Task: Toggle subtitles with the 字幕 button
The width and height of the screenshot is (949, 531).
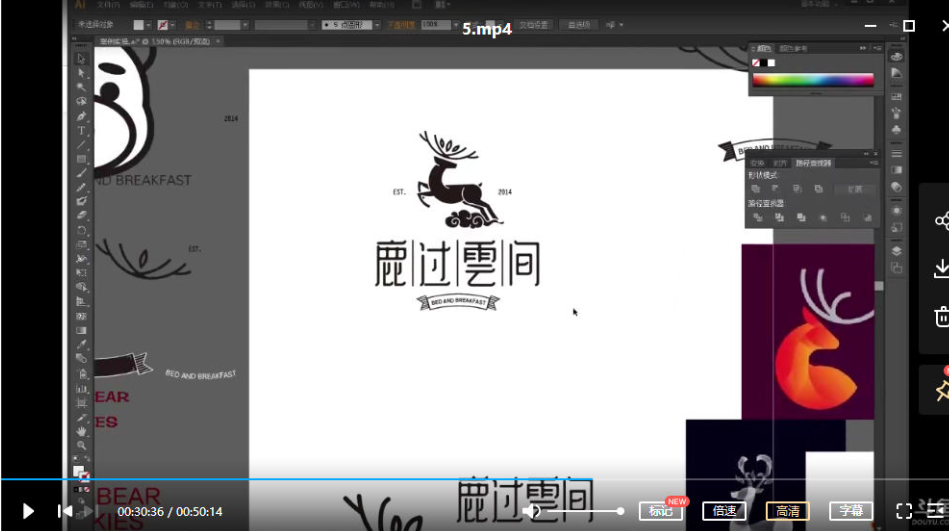Action: pos(851,511)
